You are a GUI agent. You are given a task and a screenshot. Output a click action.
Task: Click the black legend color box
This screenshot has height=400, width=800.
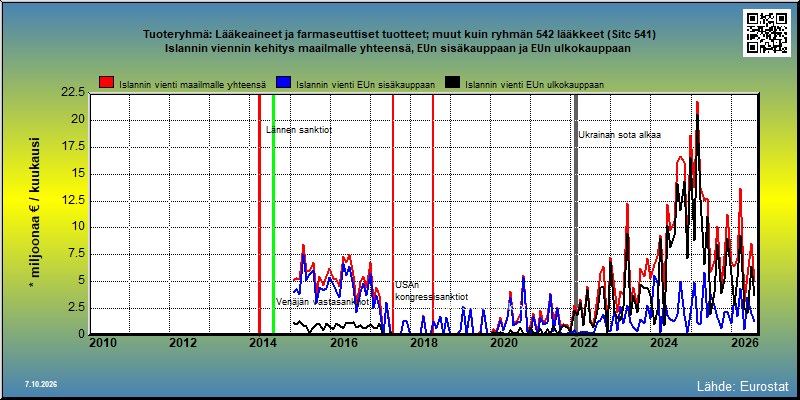(453, 83)
